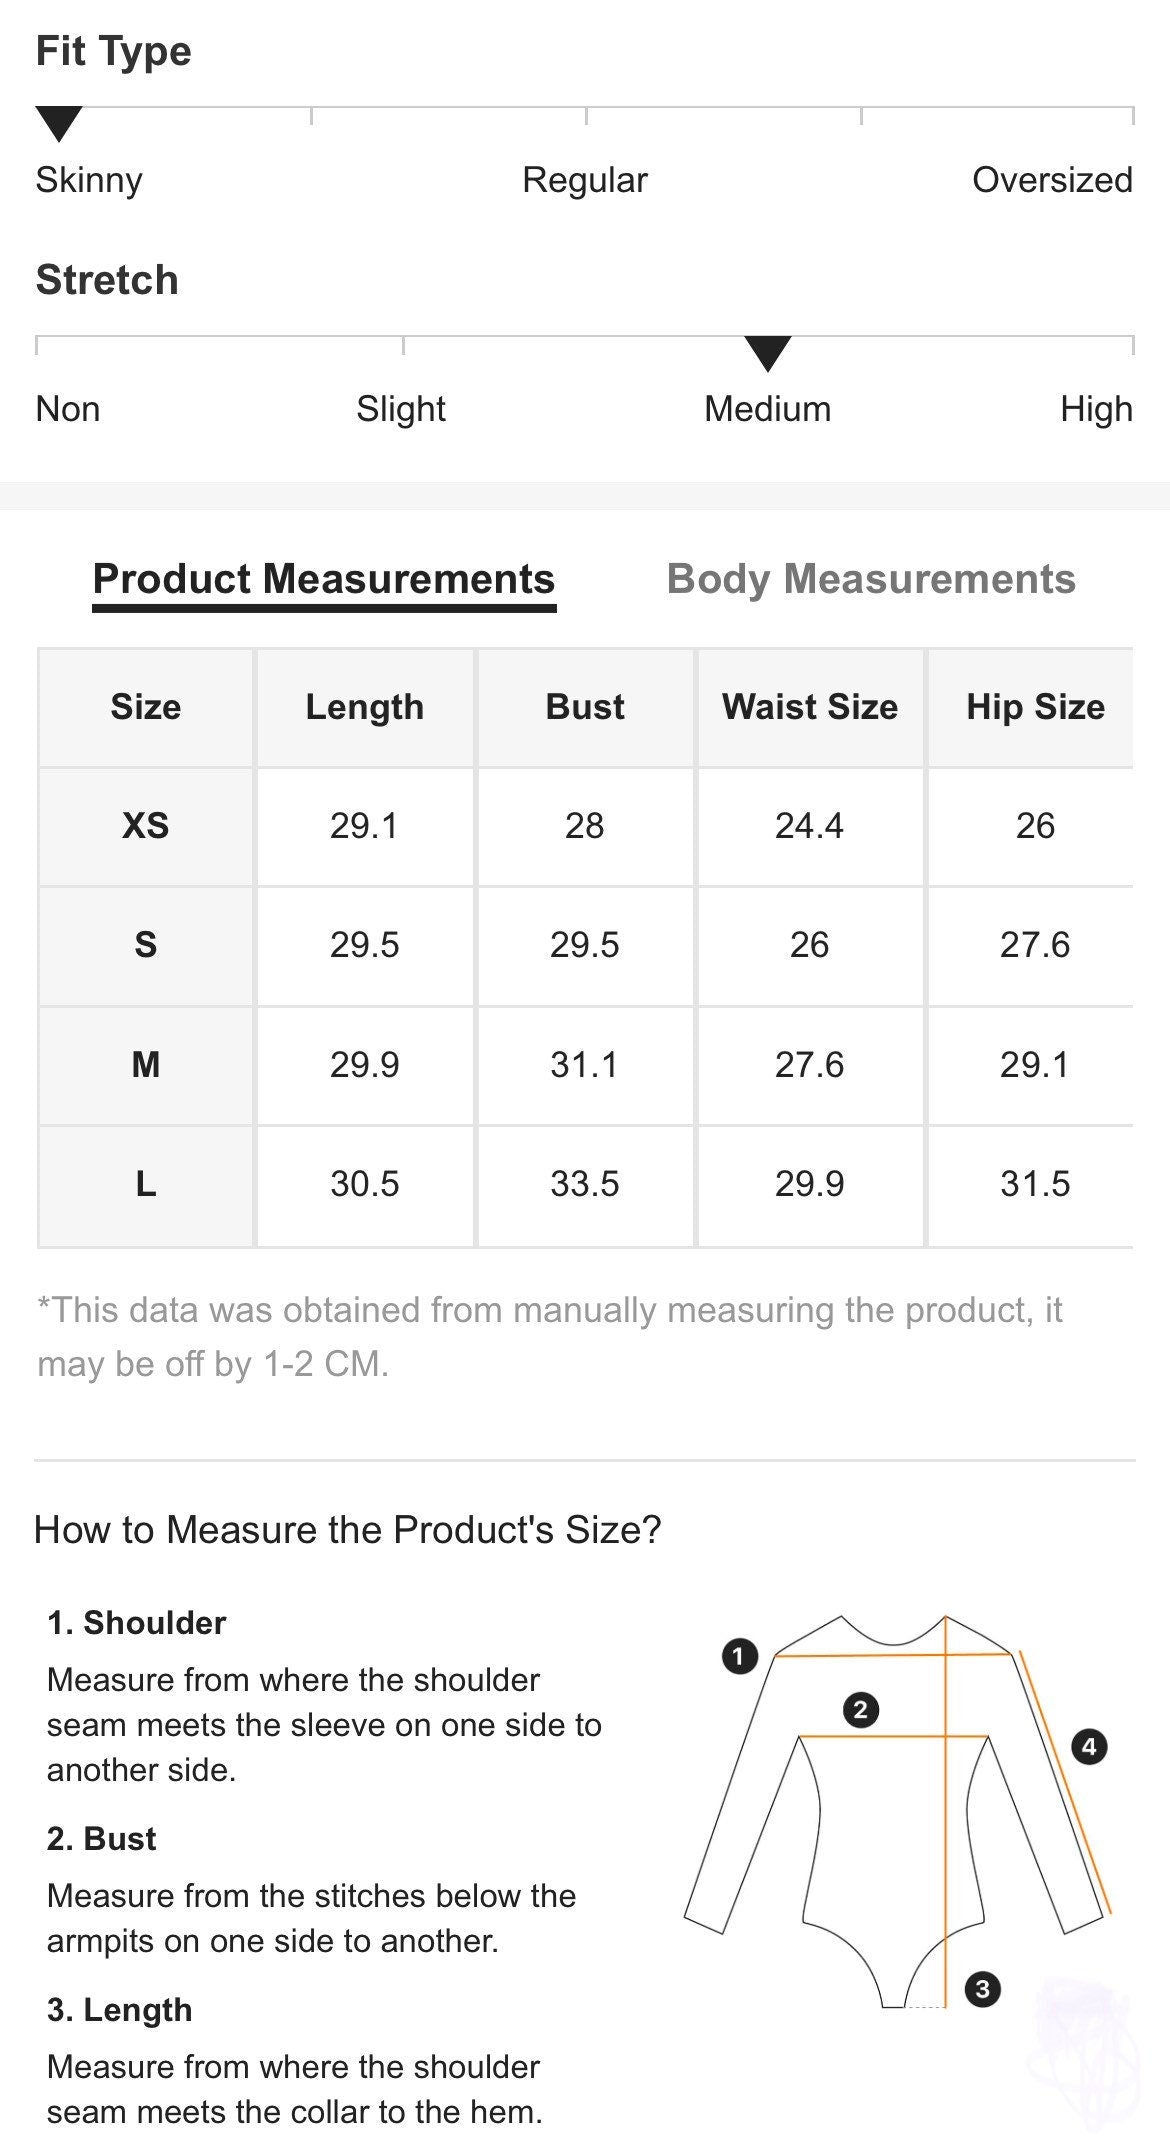This screenshot has width=1170, height=2155.
Task: Click the Stretch triangle marker at Medium
Action: pyautogui.click(x=768, y=354)
